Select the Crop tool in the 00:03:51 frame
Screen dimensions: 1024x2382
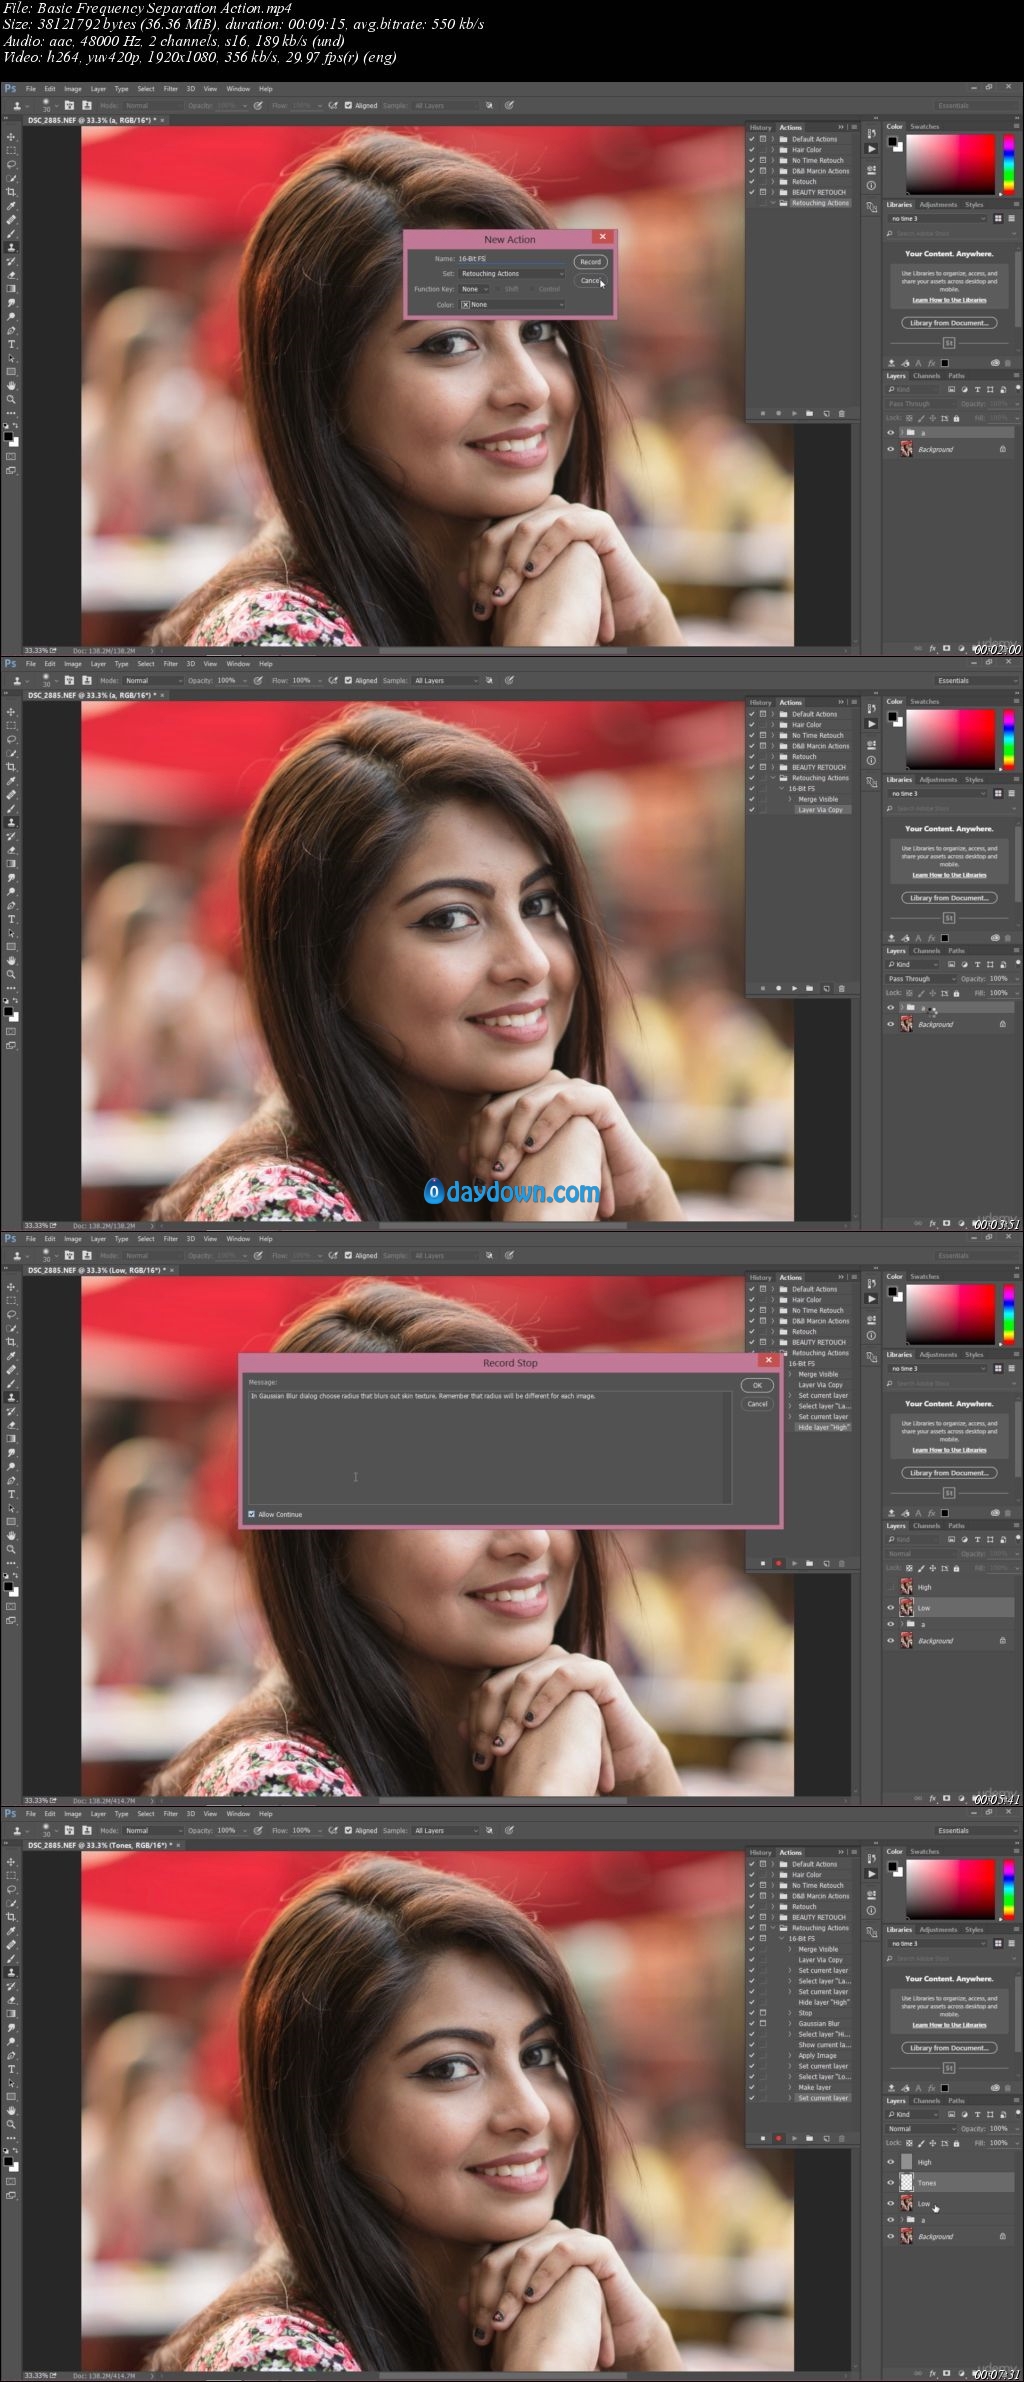pyautogui.click(x=12, y=767)
